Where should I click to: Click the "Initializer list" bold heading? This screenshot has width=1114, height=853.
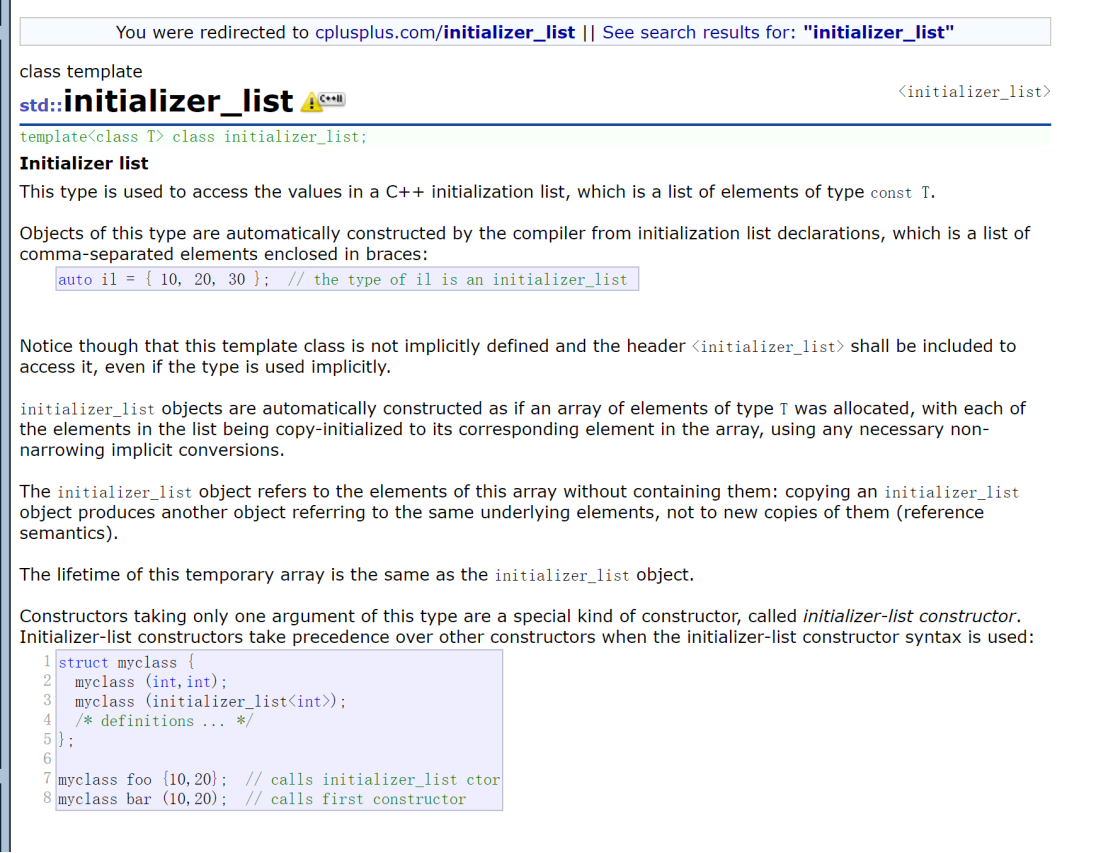[84, 163]
